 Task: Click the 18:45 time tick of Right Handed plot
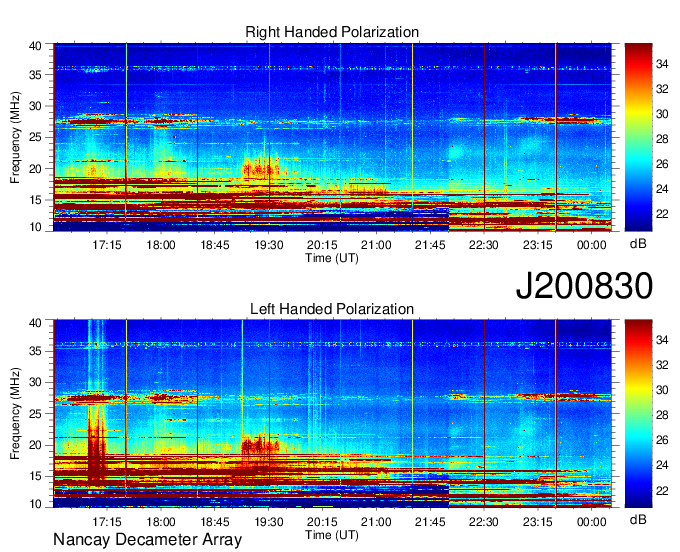tap(215, 245)
